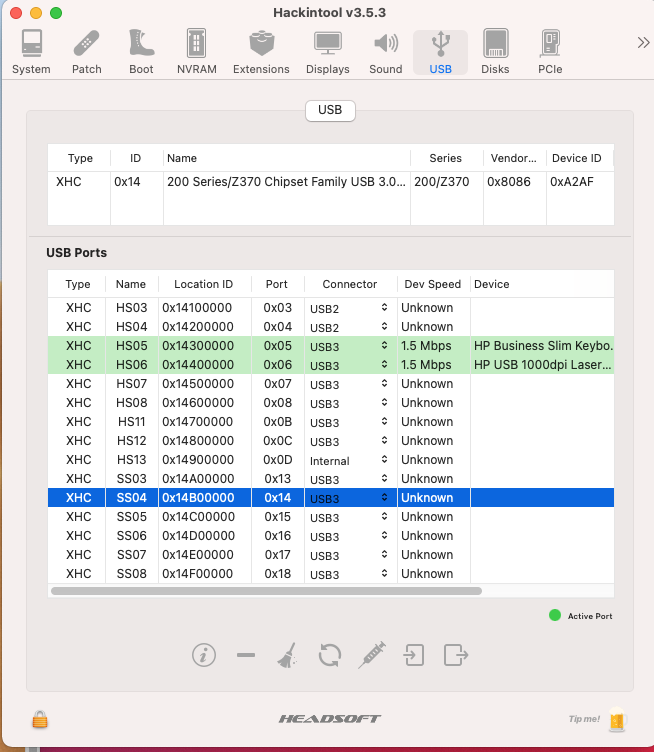Open connector dropdown for HS13 Internal port

pos(349,460)
